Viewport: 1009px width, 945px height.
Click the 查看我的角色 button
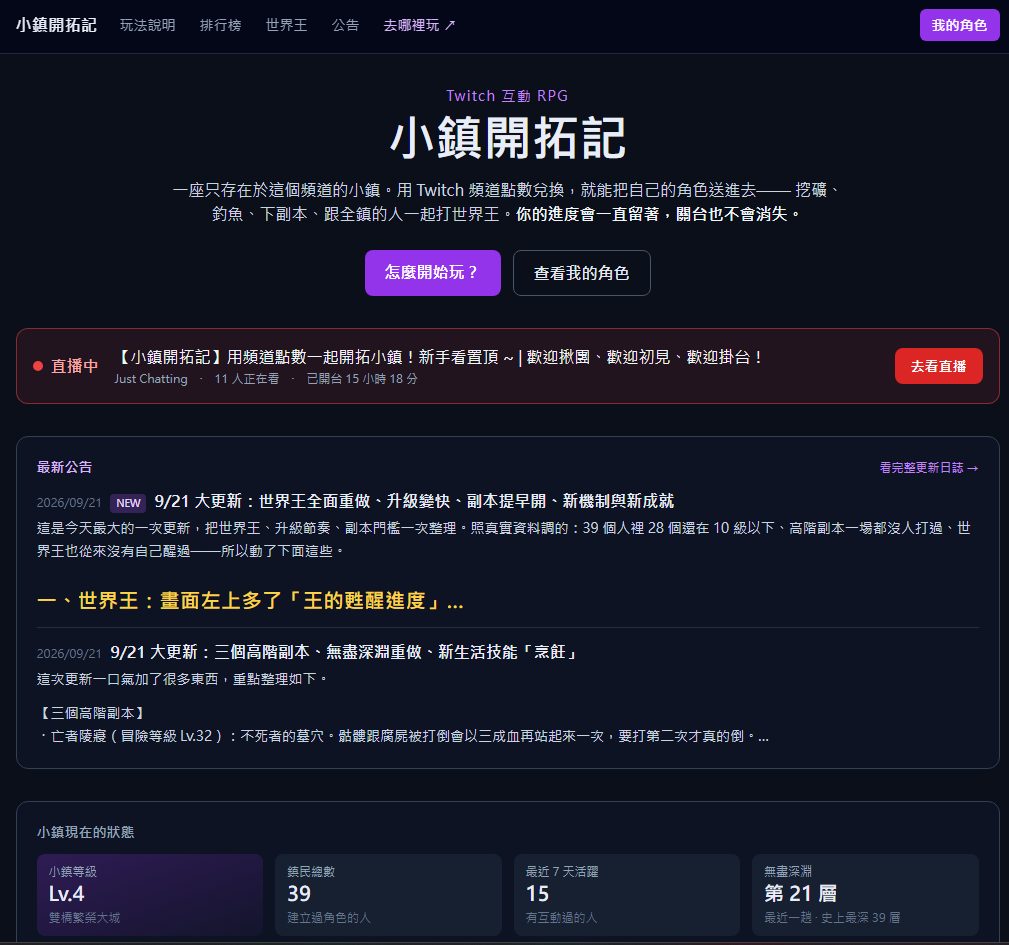[581, 273]
